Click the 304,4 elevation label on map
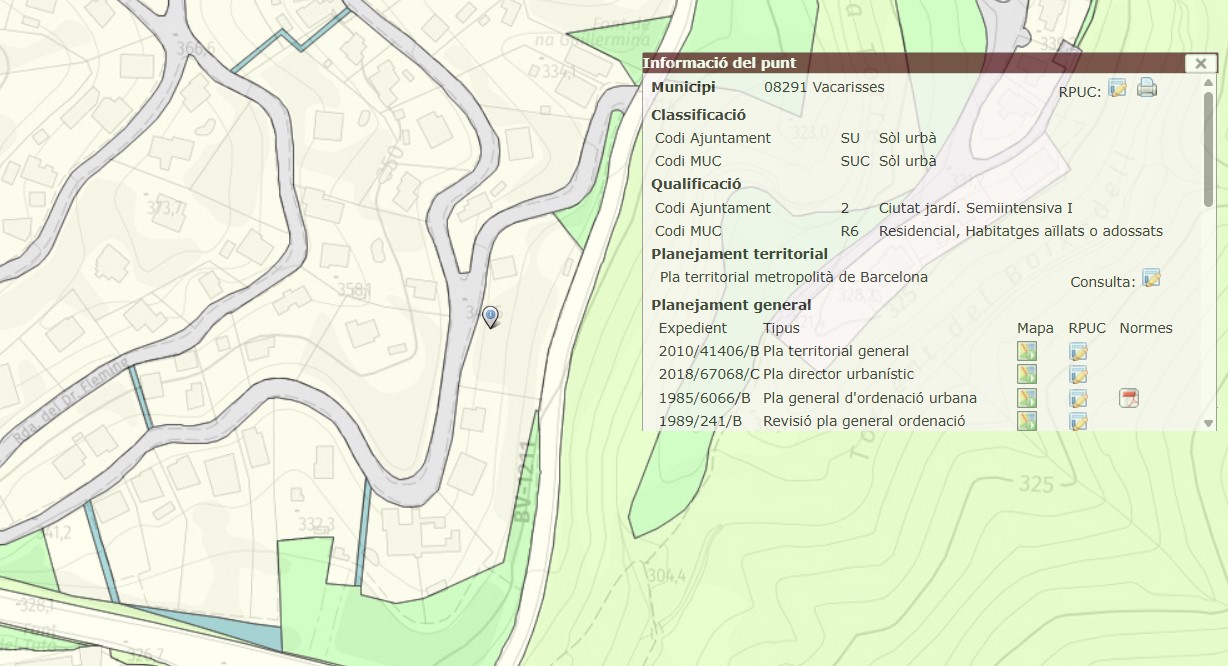This screenshot has width=1228, height=666. (667, 576)
